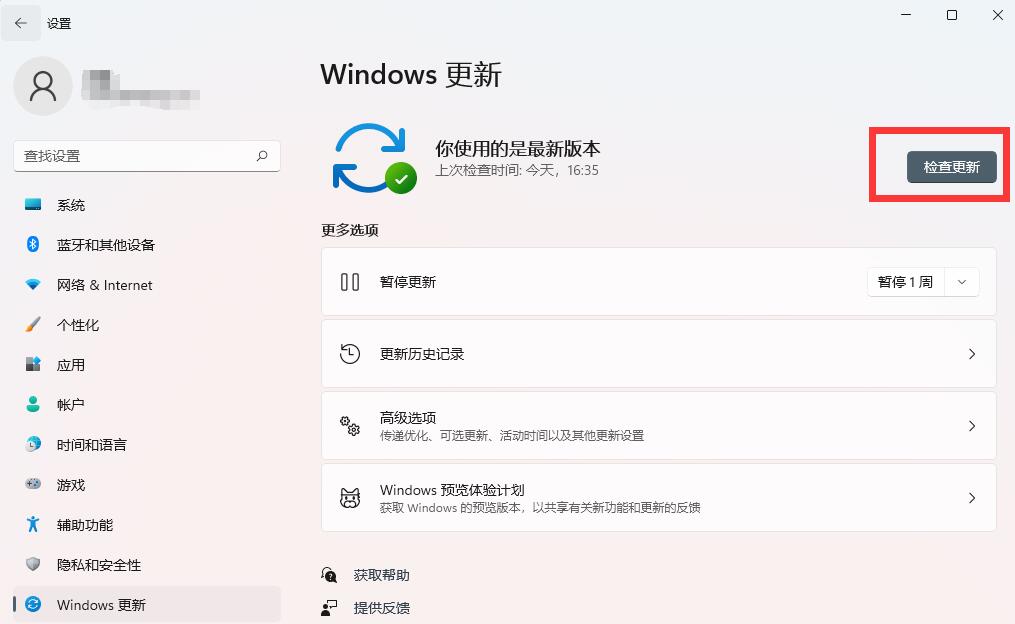The width and height of the screenshot is (1015, 624).
Task: Click the gaming controller icon
Action: [33, 484]
